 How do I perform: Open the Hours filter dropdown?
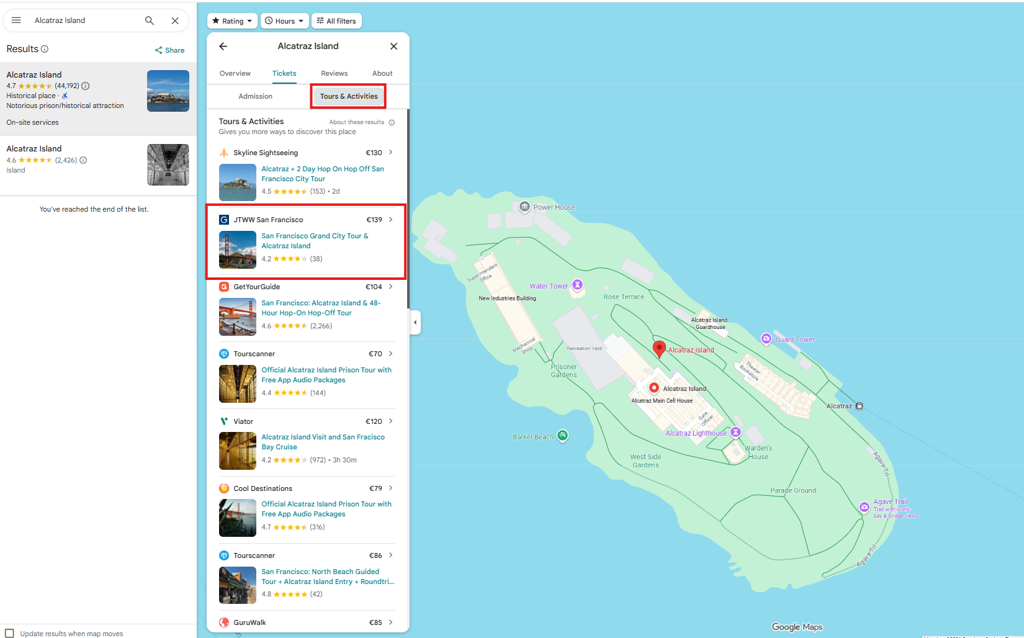tap(284, 21)
